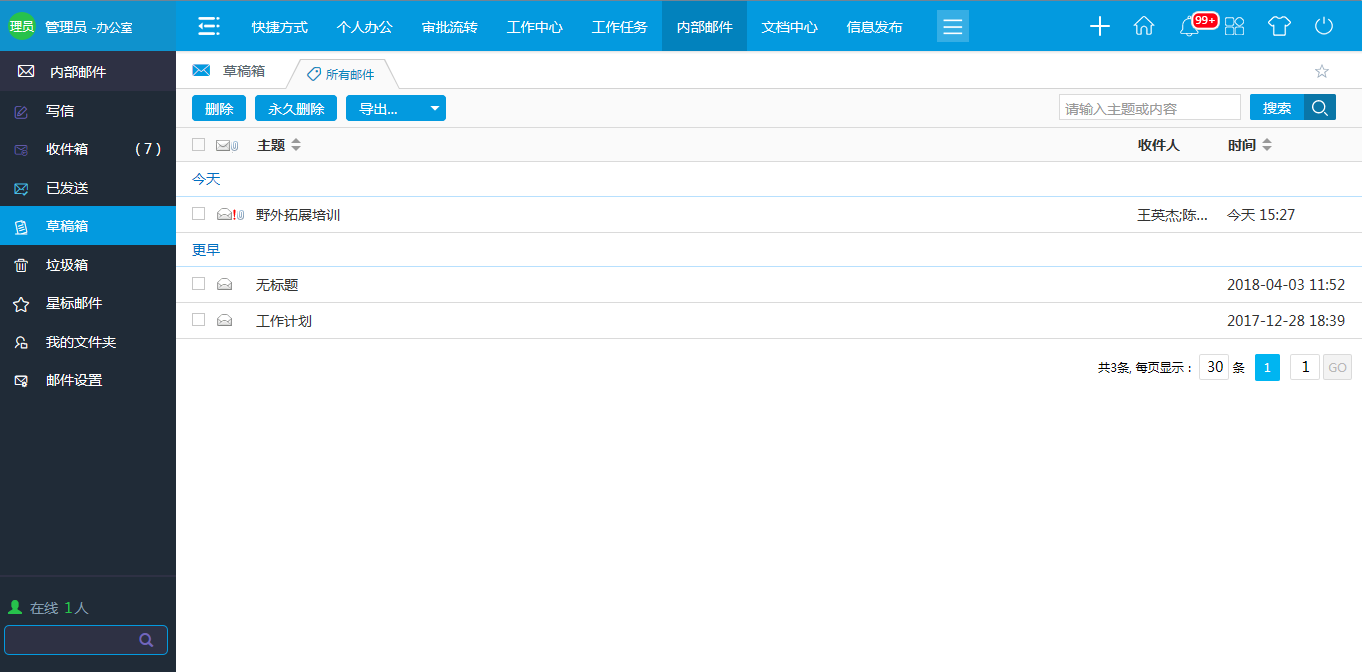Click the magnifier icon beside search button
The height and width of the screenshot is (672, 1362).
coord(1320,108)
